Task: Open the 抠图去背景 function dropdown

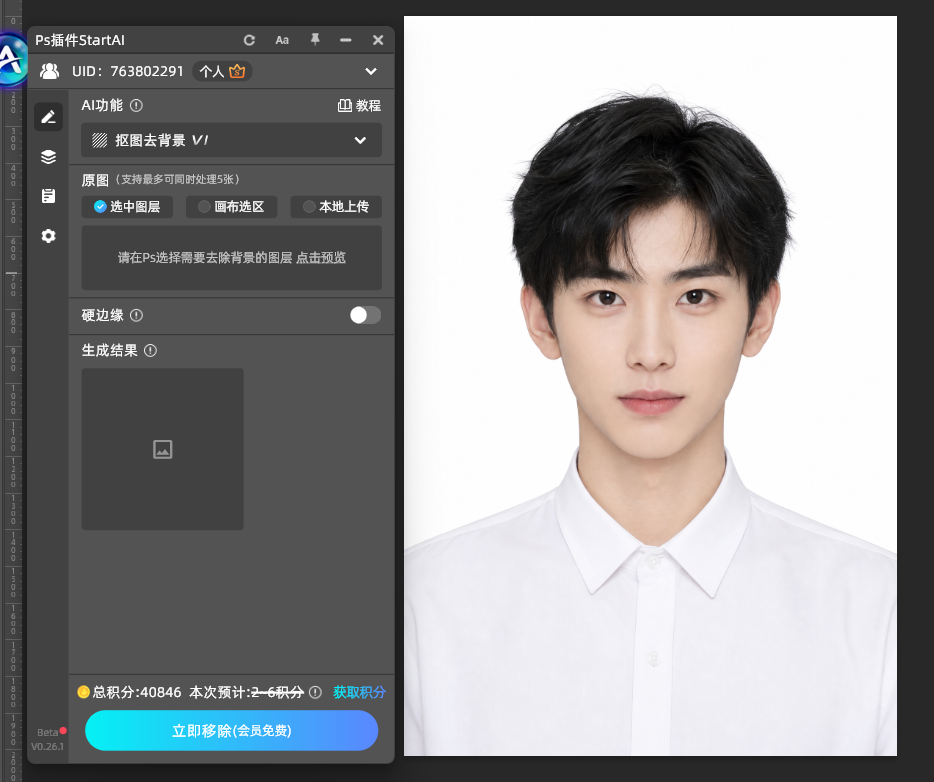Action: point(231,140)
